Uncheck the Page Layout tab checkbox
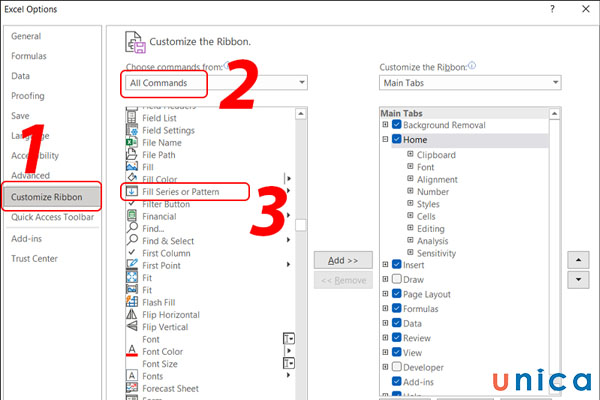This screenshot has width=600, height=400. [397, 294]
